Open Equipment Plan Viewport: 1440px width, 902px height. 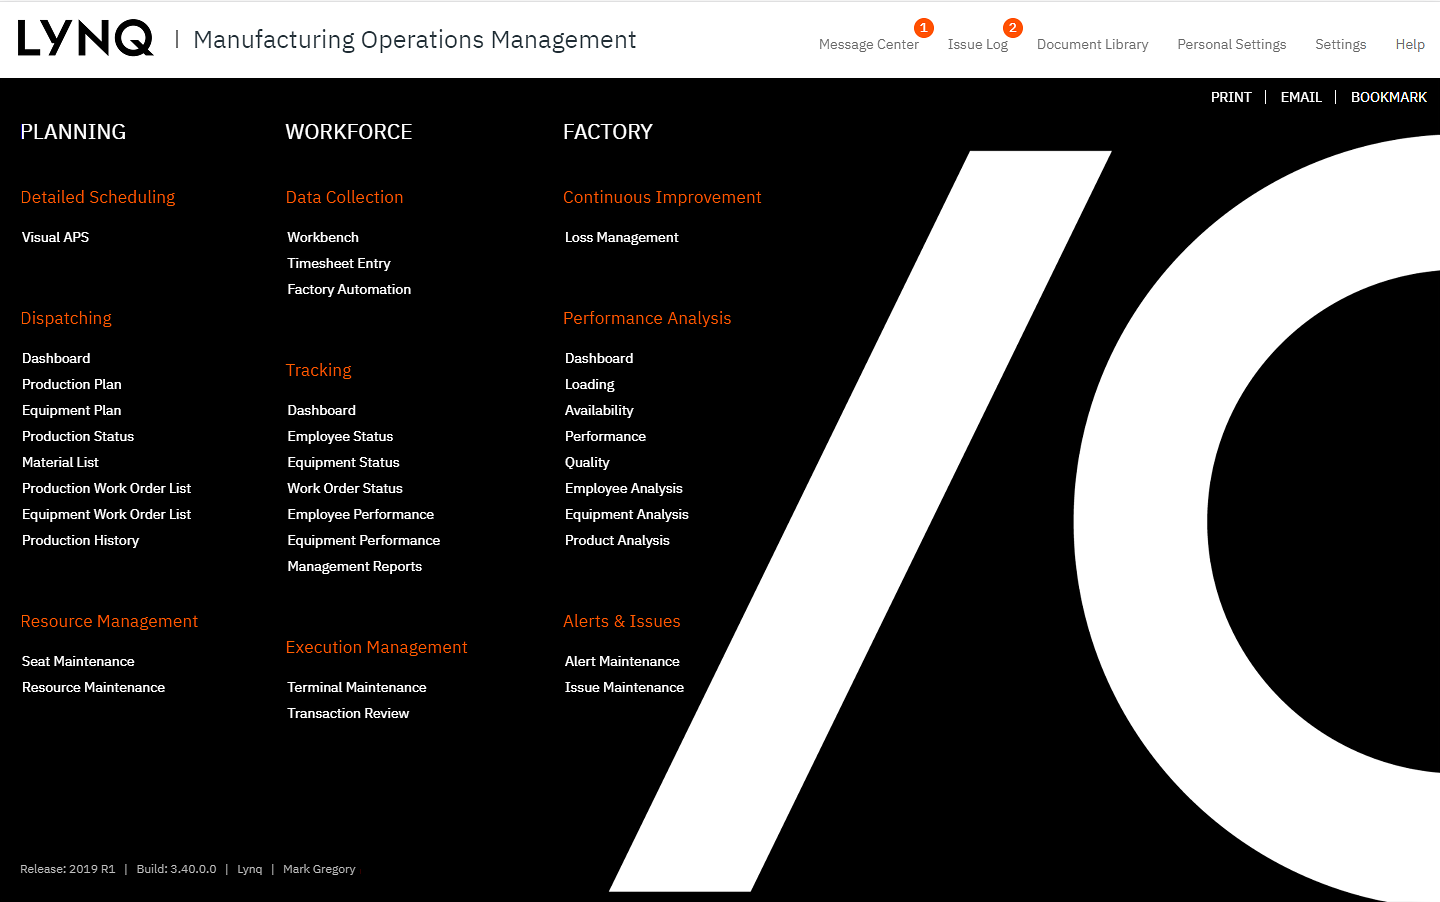point(72,410)
